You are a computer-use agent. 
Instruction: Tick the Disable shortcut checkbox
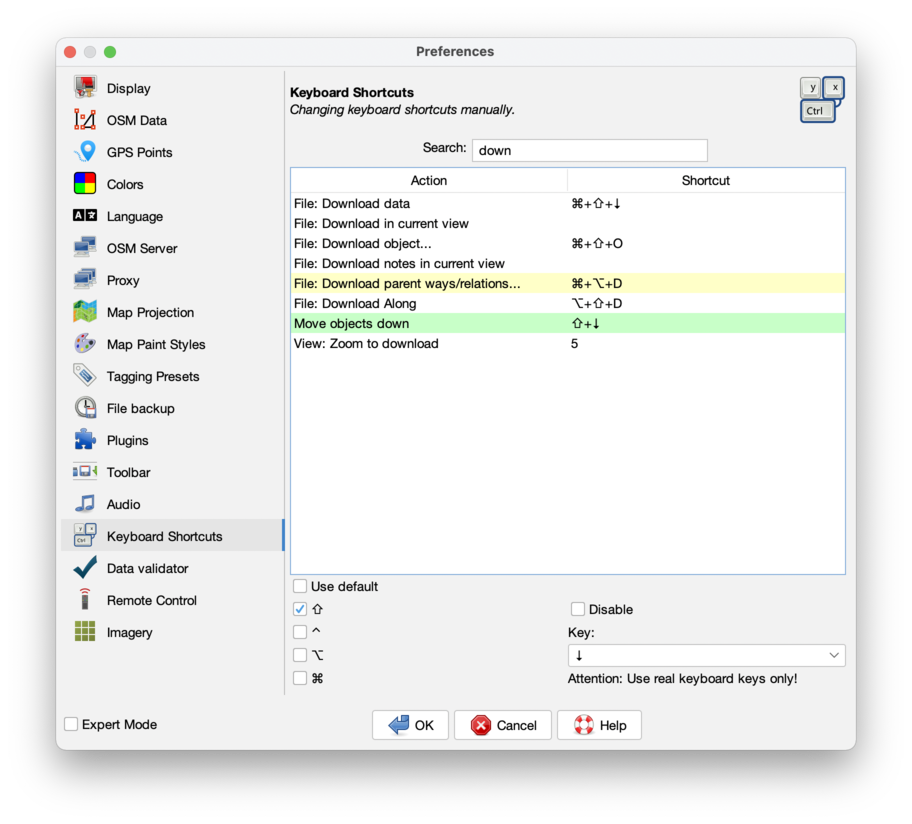578,609
